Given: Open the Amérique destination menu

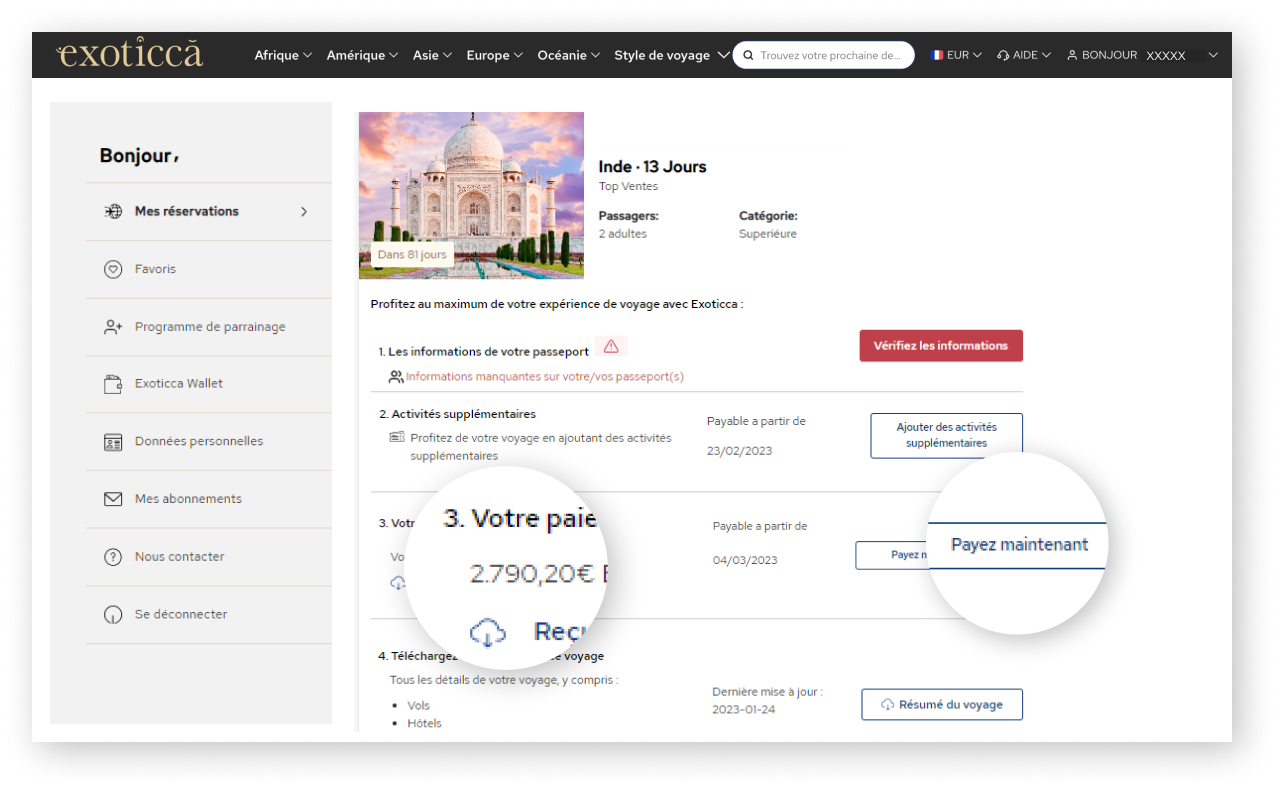Looking at the screenshot, I should coord(362,55).
